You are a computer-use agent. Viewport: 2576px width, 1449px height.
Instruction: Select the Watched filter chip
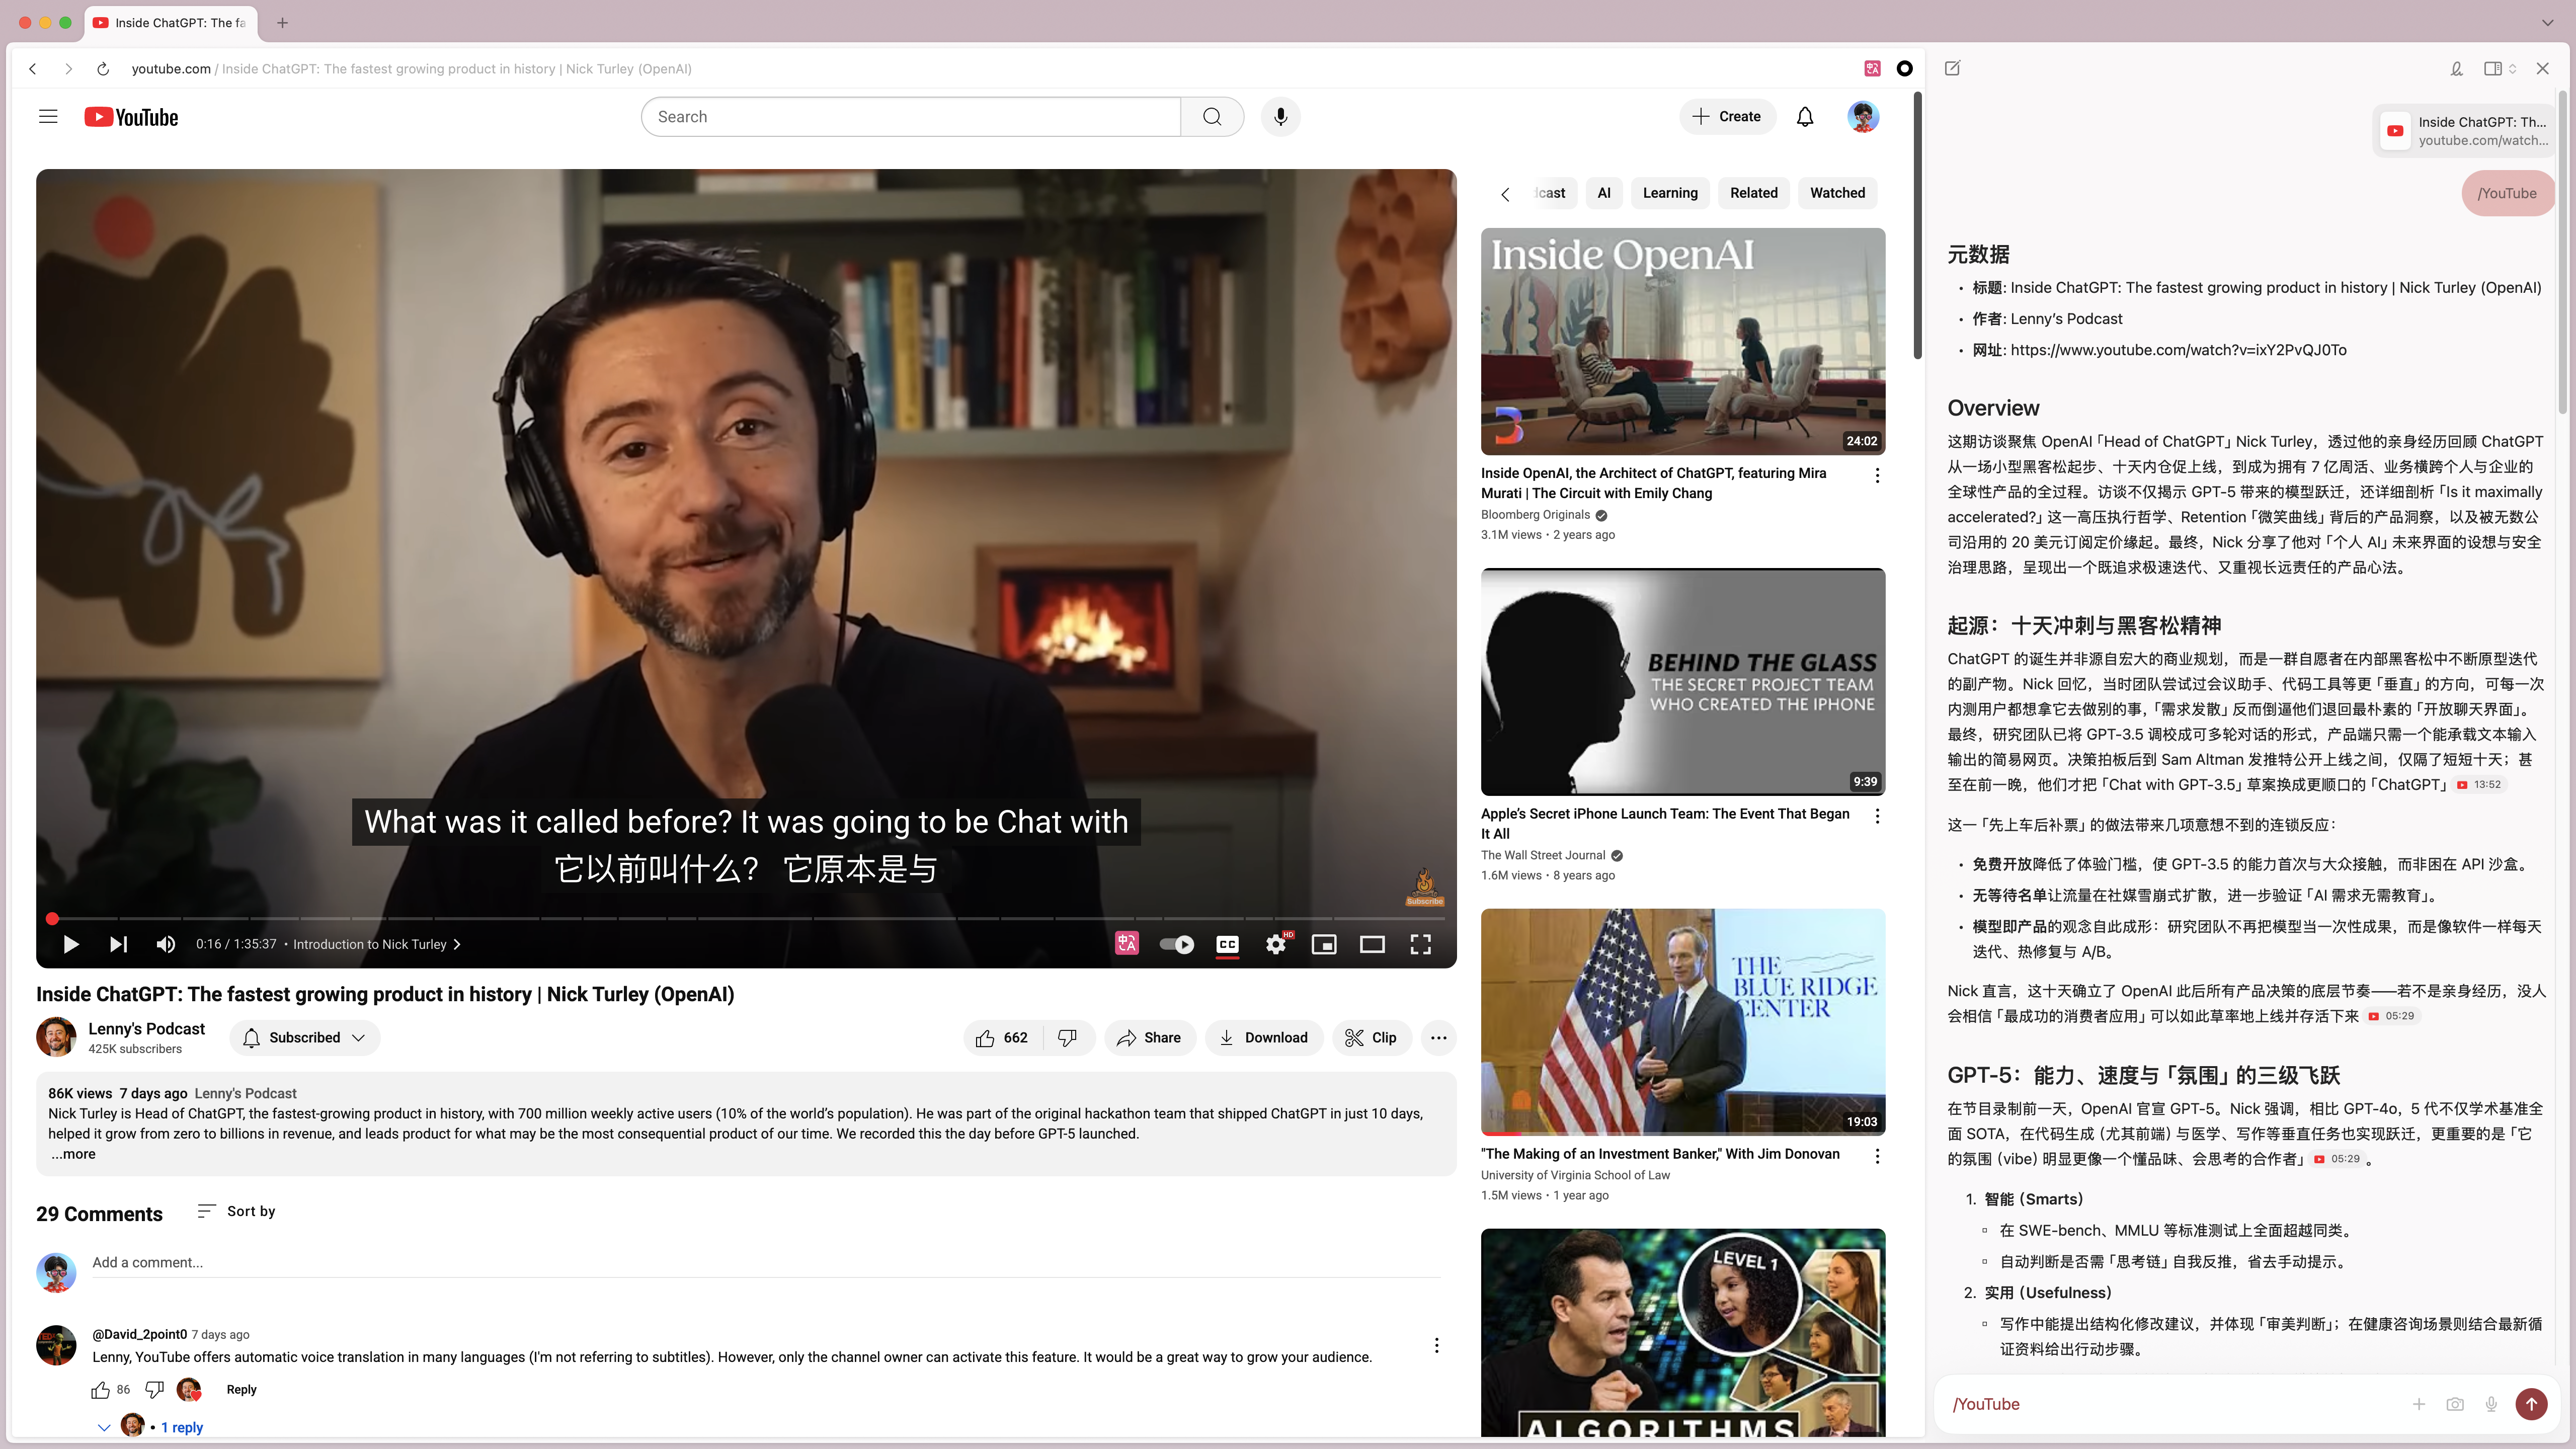[1837, 193]
